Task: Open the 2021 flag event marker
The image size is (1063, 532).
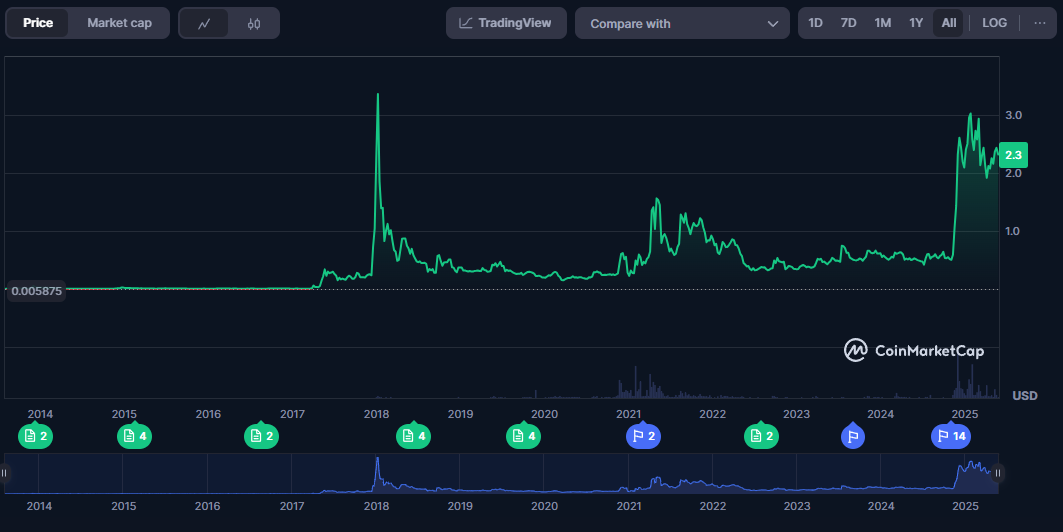Action: click(x=643, y=436)
